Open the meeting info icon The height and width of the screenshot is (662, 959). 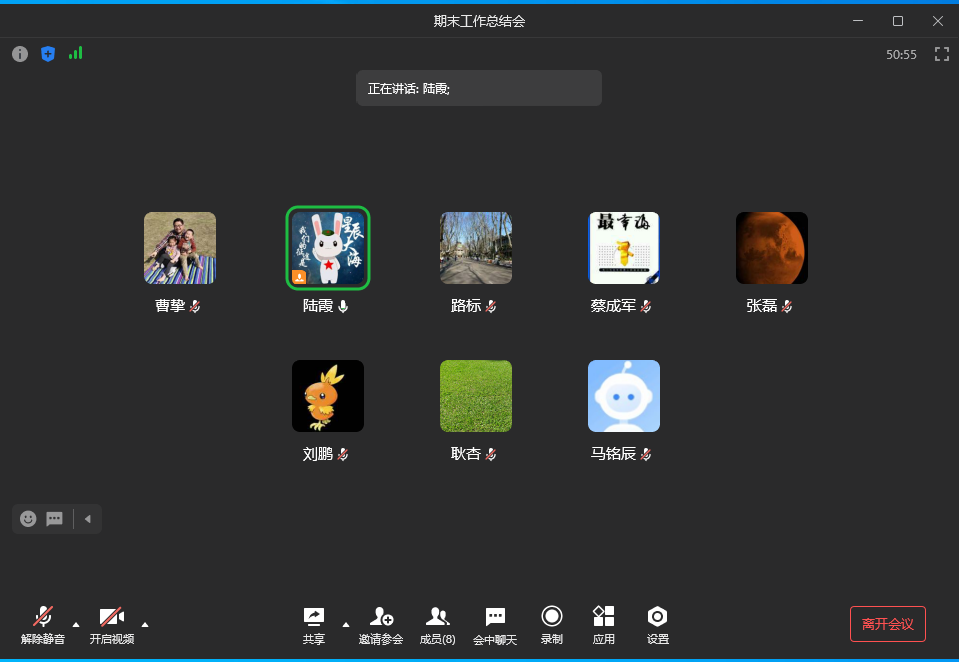tap(20, 54)
